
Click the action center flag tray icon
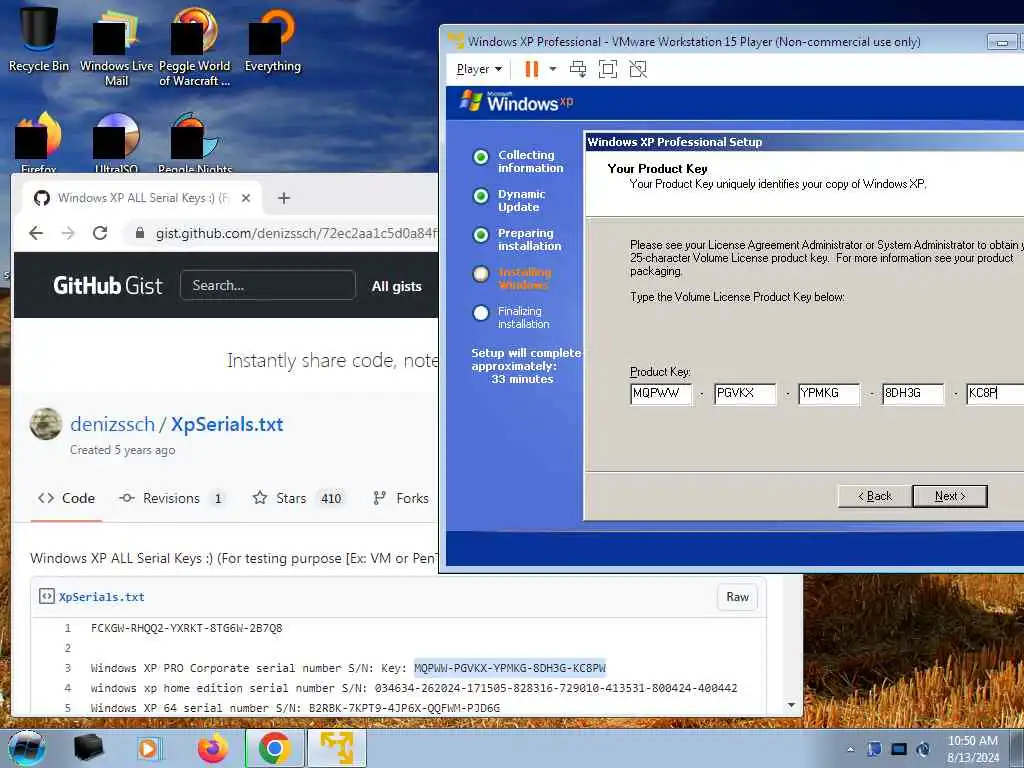(x=874, y=749)
